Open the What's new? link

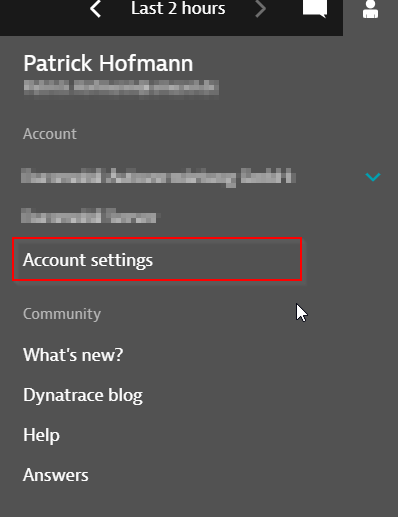(73, 354)
